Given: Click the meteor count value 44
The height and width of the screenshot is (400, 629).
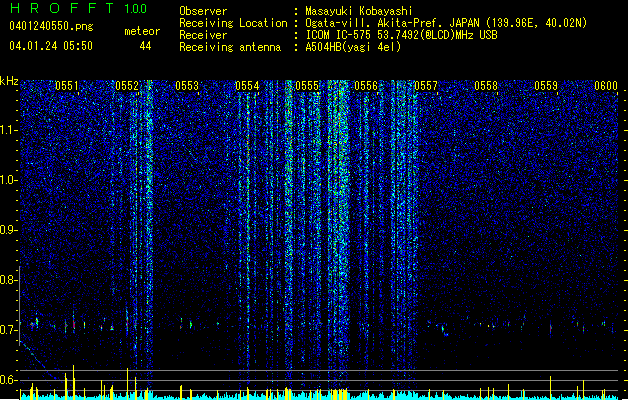Looking at the screenshot, I should pos(145,46).
